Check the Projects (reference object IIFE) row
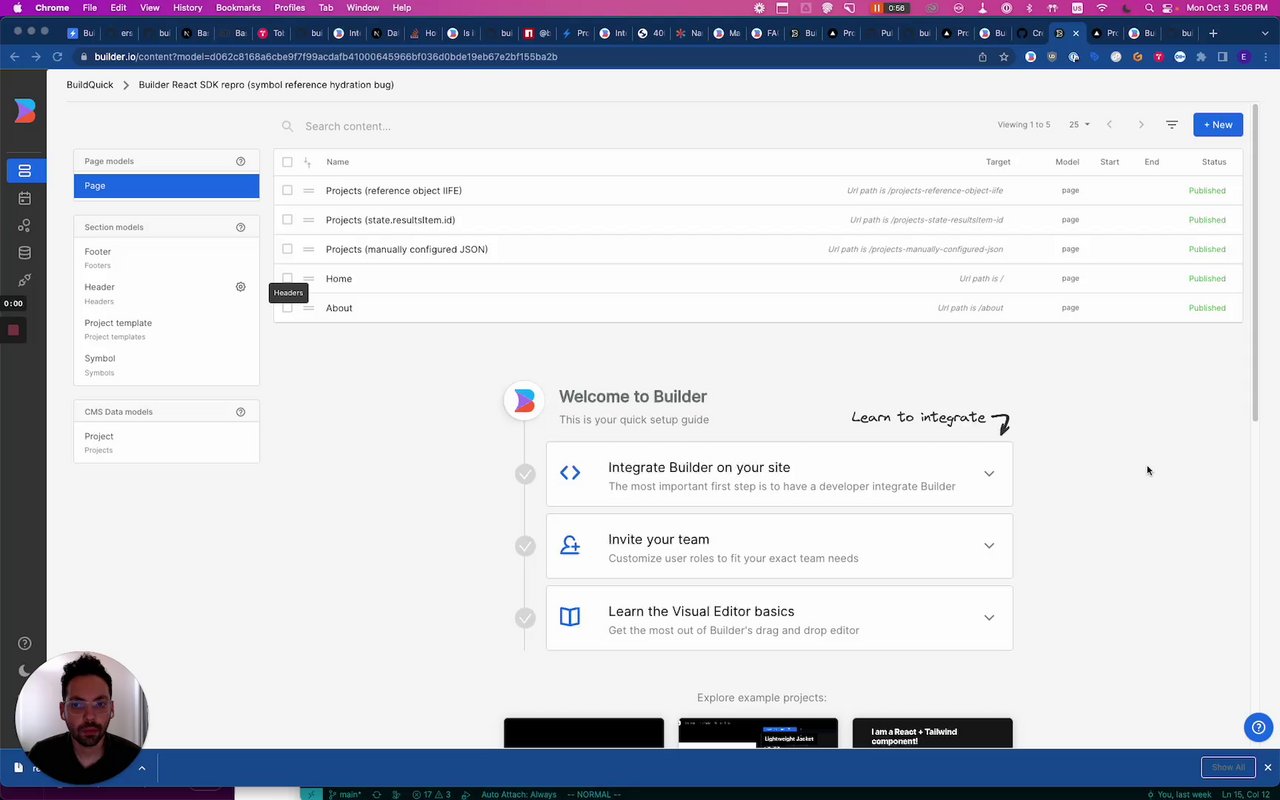1280x800 pixels. point(287,190)
